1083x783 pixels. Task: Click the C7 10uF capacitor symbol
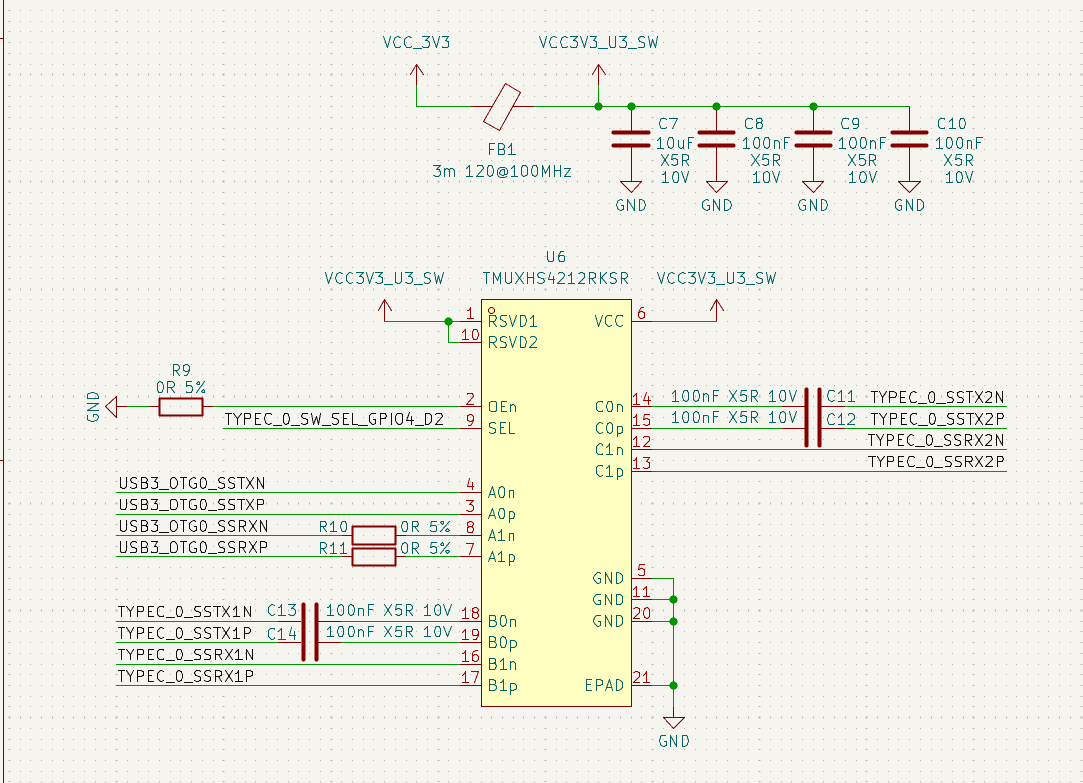[631, 139]
